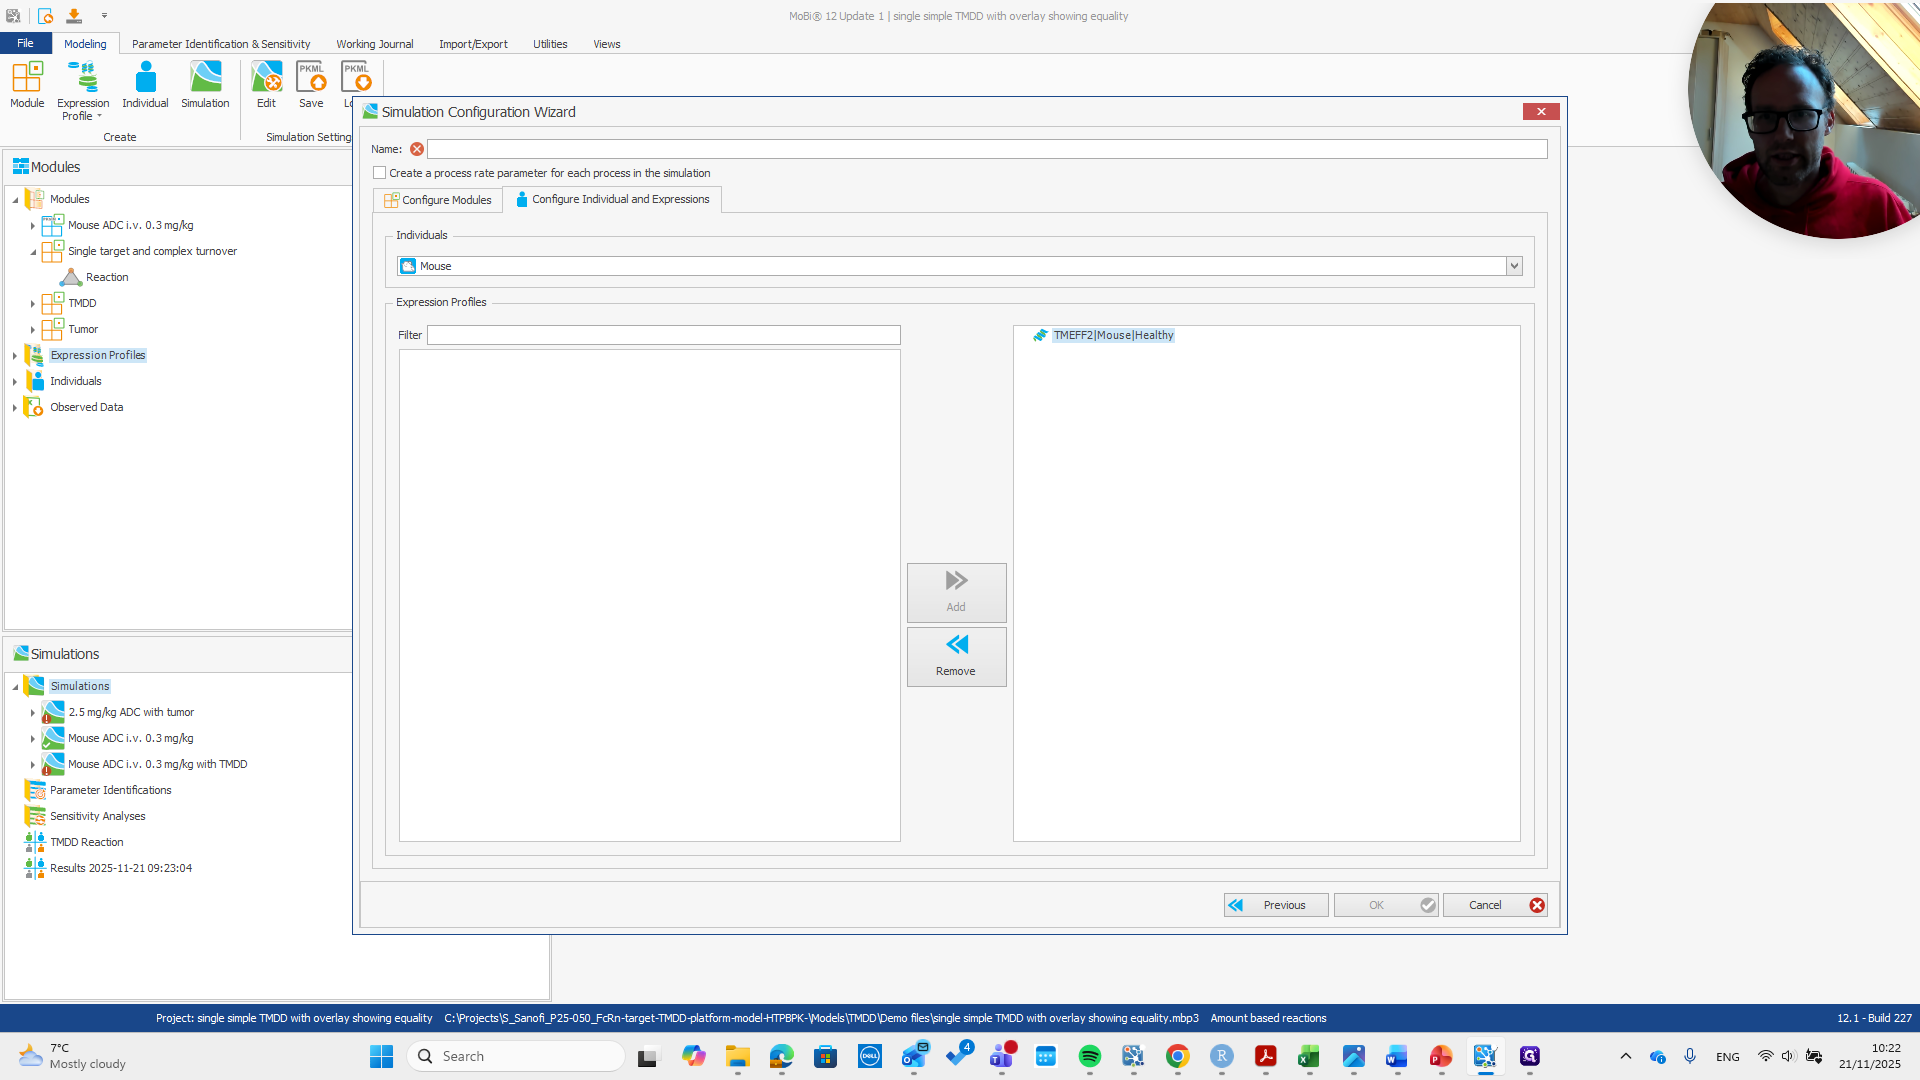This screenshot has height=1080, width=1920.
Task: Open the Individuals Mouse dropdown
Action: pos(1514,266)
